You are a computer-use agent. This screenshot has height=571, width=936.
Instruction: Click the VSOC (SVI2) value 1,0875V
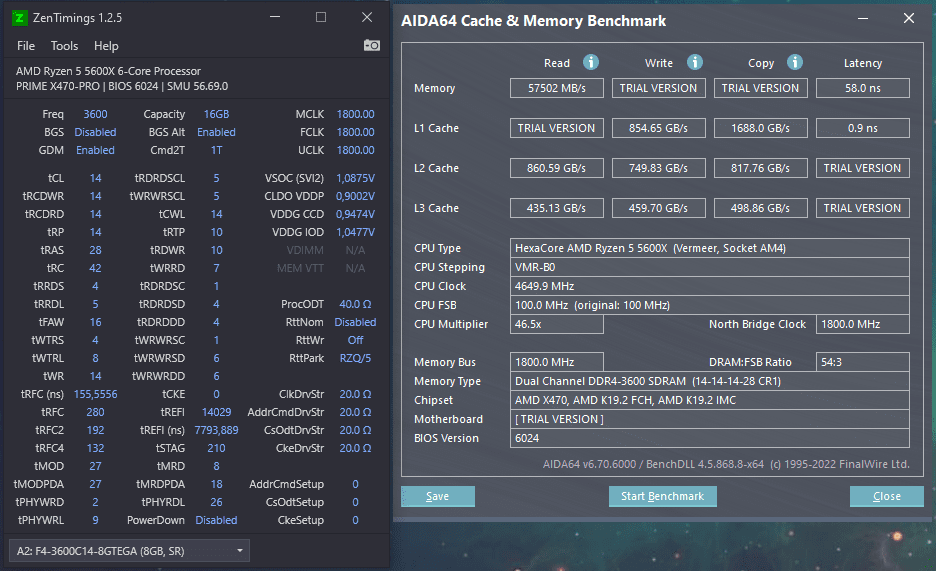[x=355, y=178]
